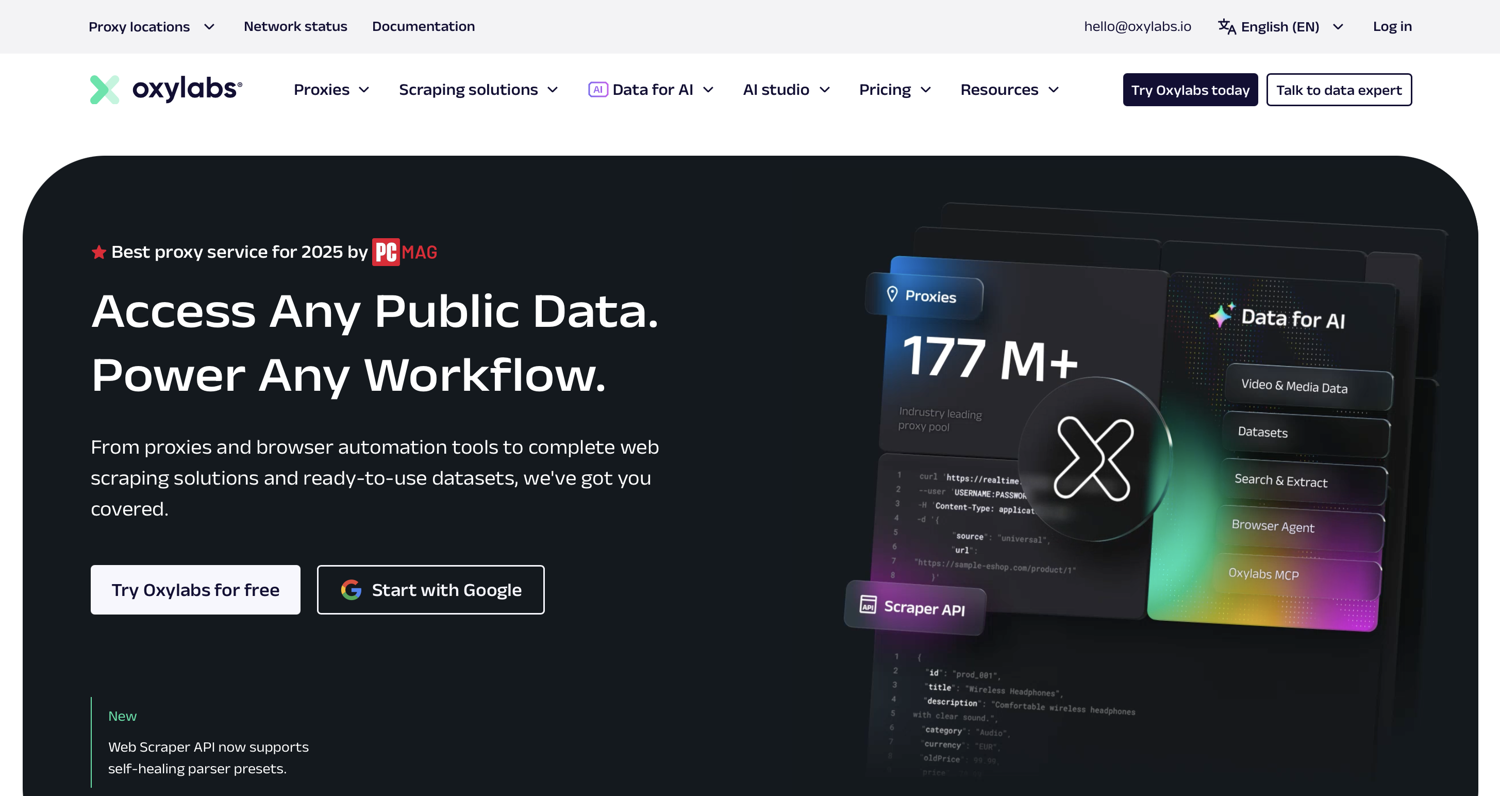Open AI studio navigation menu
This screenshot has width=1500, height=796.
tap(787, 90)
